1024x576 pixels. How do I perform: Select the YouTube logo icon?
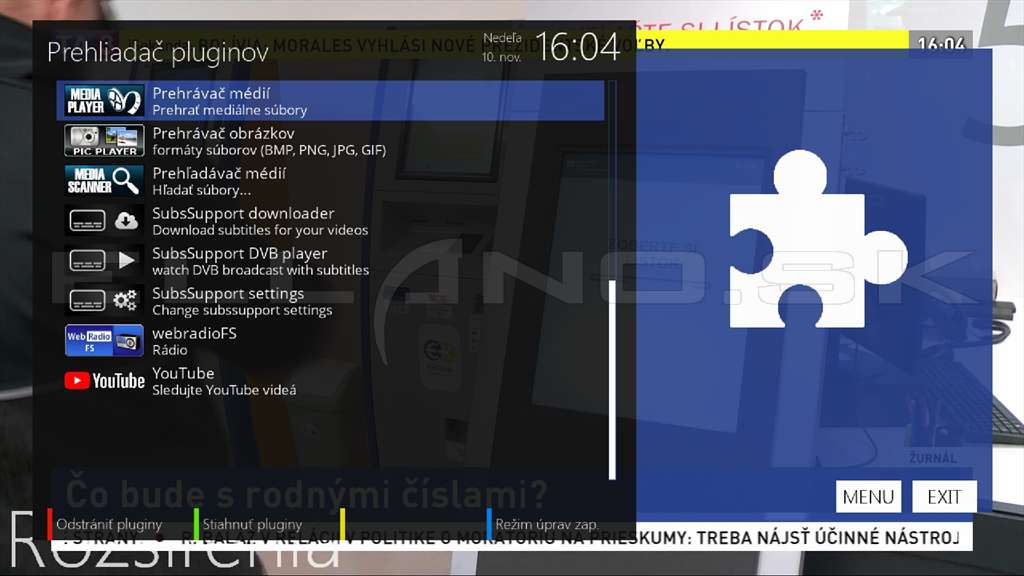click(104, 381)
